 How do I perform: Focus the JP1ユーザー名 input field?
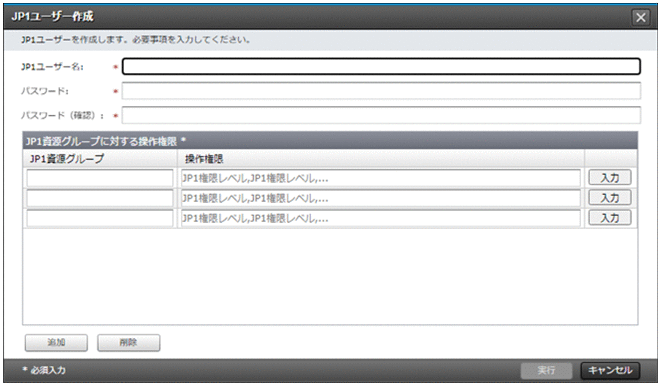point(381,66)
